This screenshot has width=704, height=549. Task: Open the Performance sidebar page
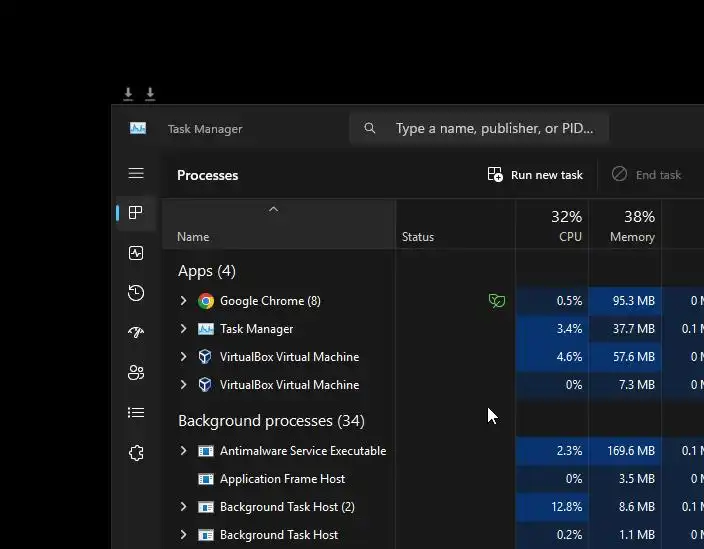pos(136,253)
